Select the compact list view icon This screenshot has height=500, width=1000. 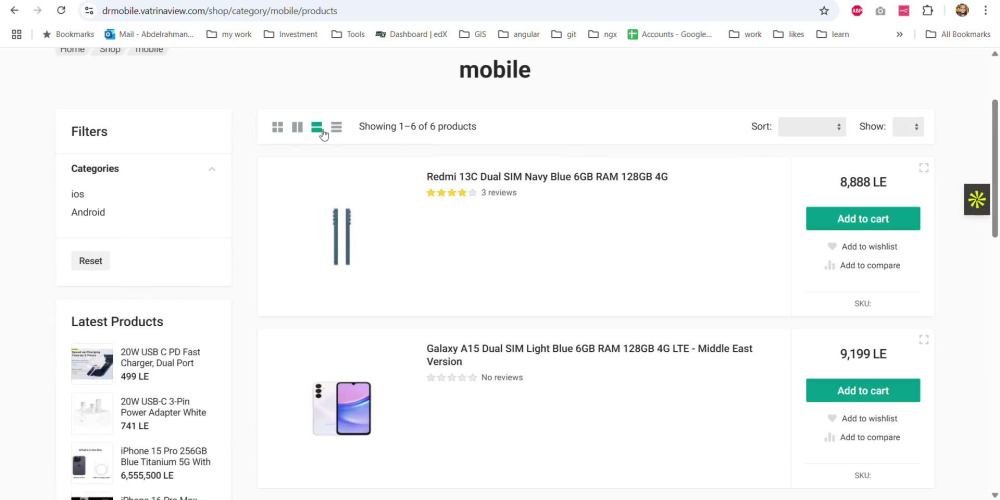pos(337,127)
